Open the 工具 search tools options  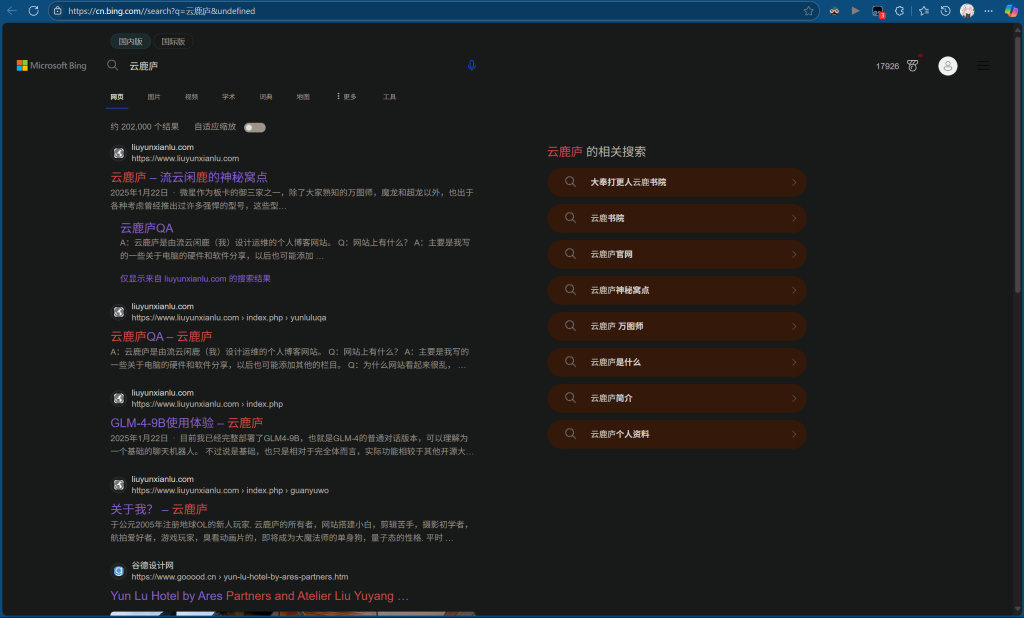[x=389, y=97]
